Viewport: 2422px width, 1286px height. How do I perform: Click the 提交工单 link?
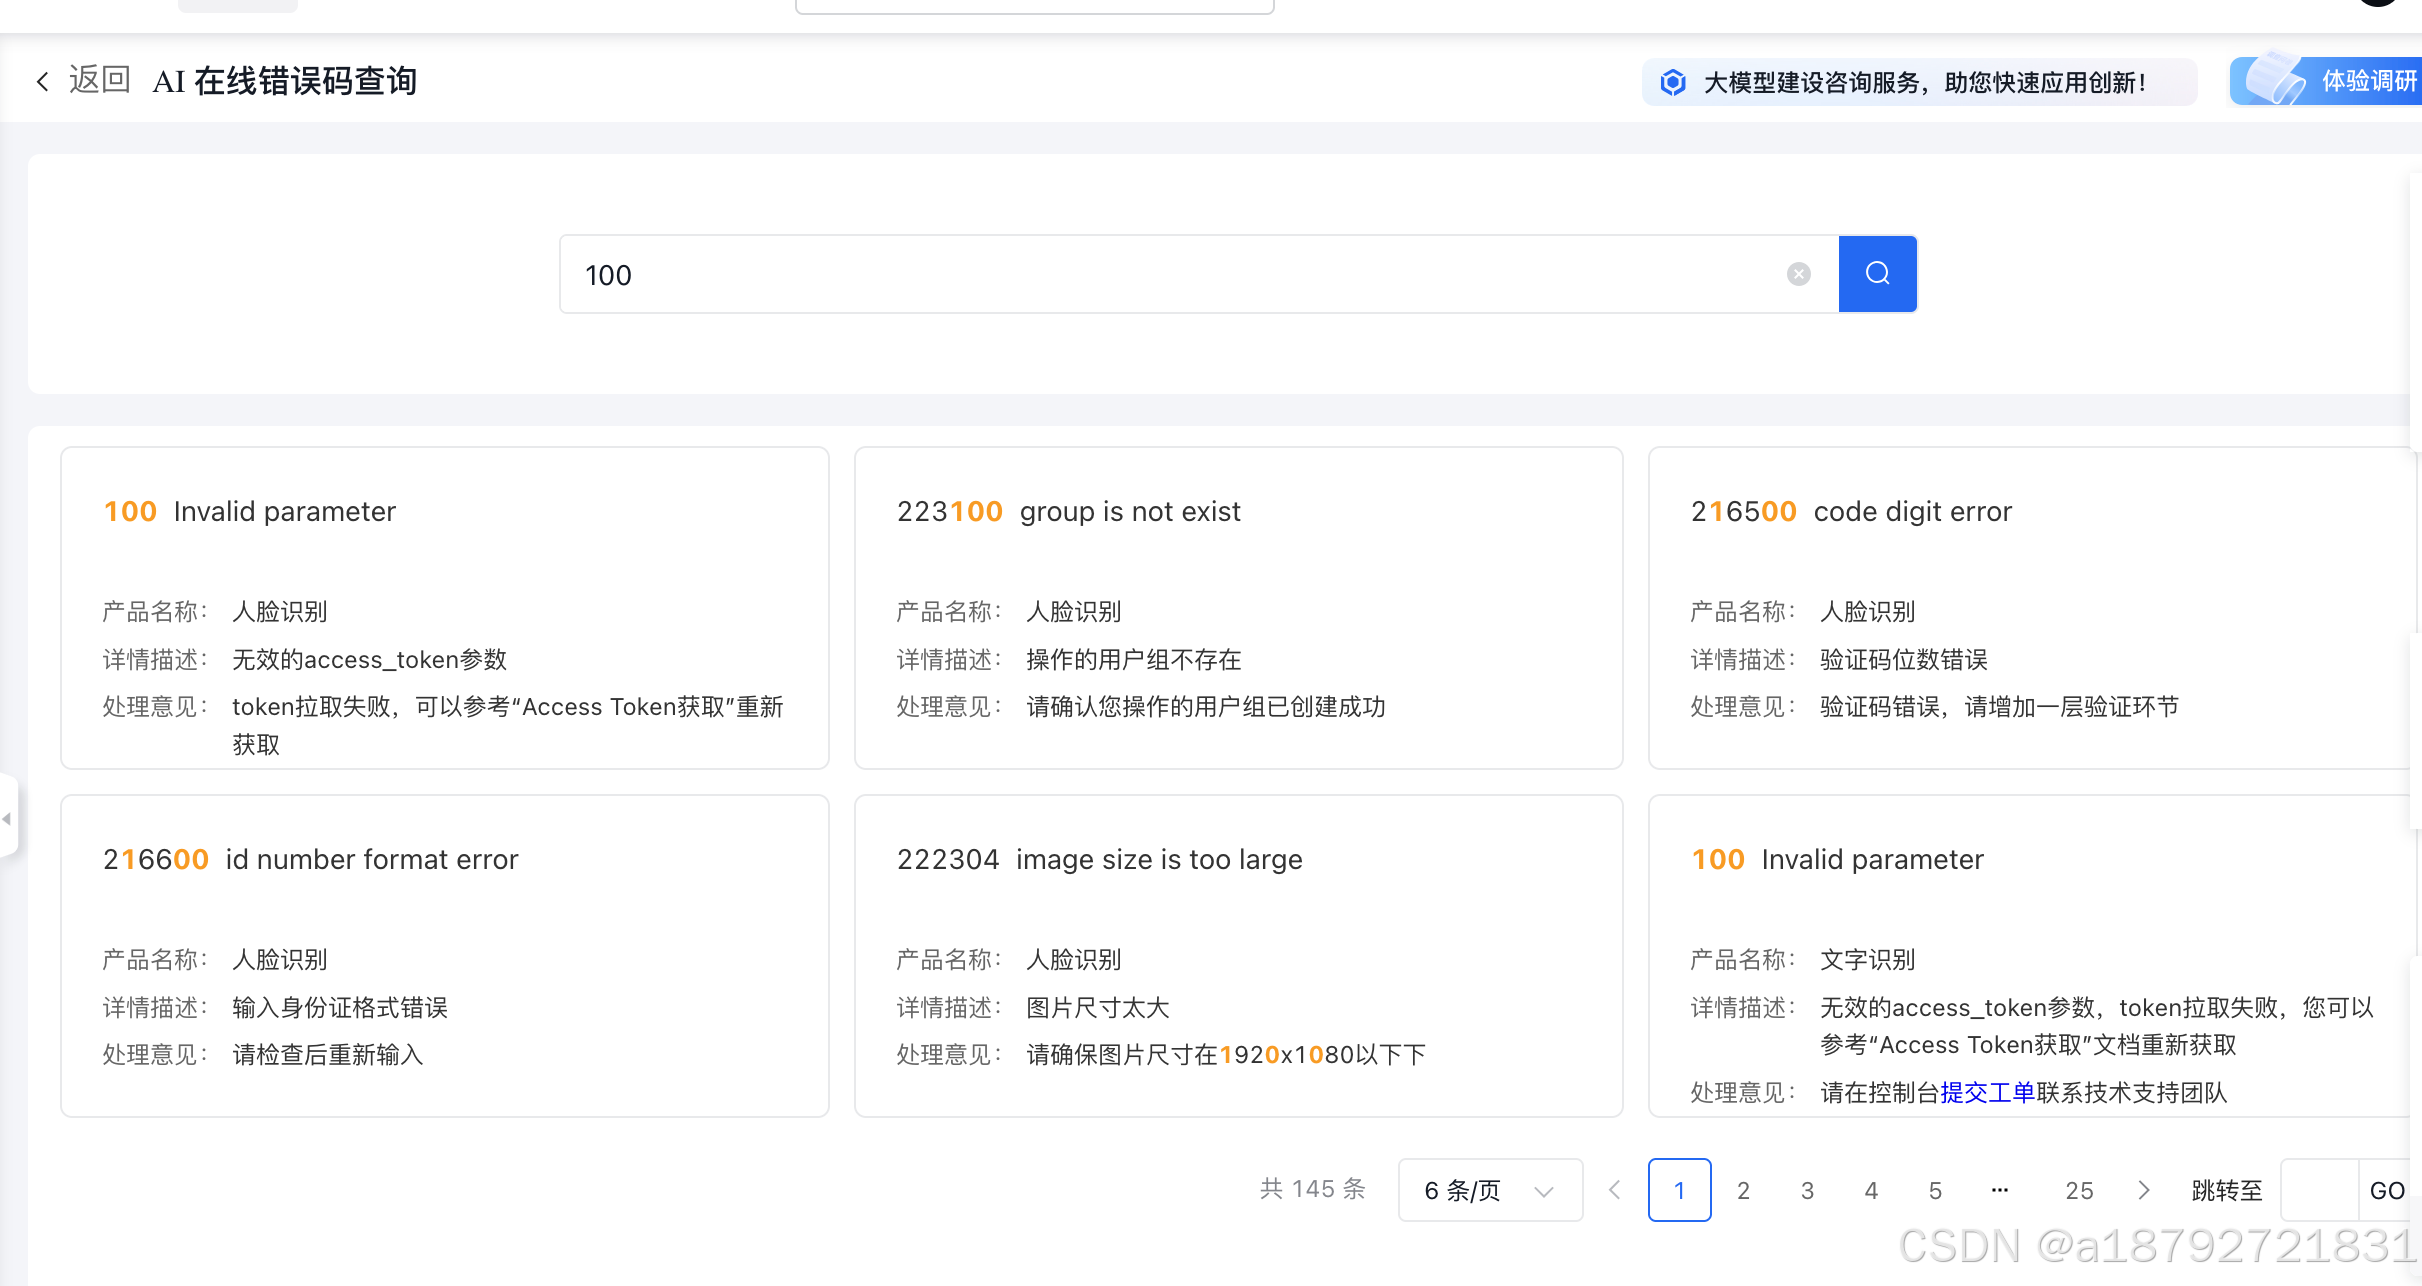point(1988,1093)
